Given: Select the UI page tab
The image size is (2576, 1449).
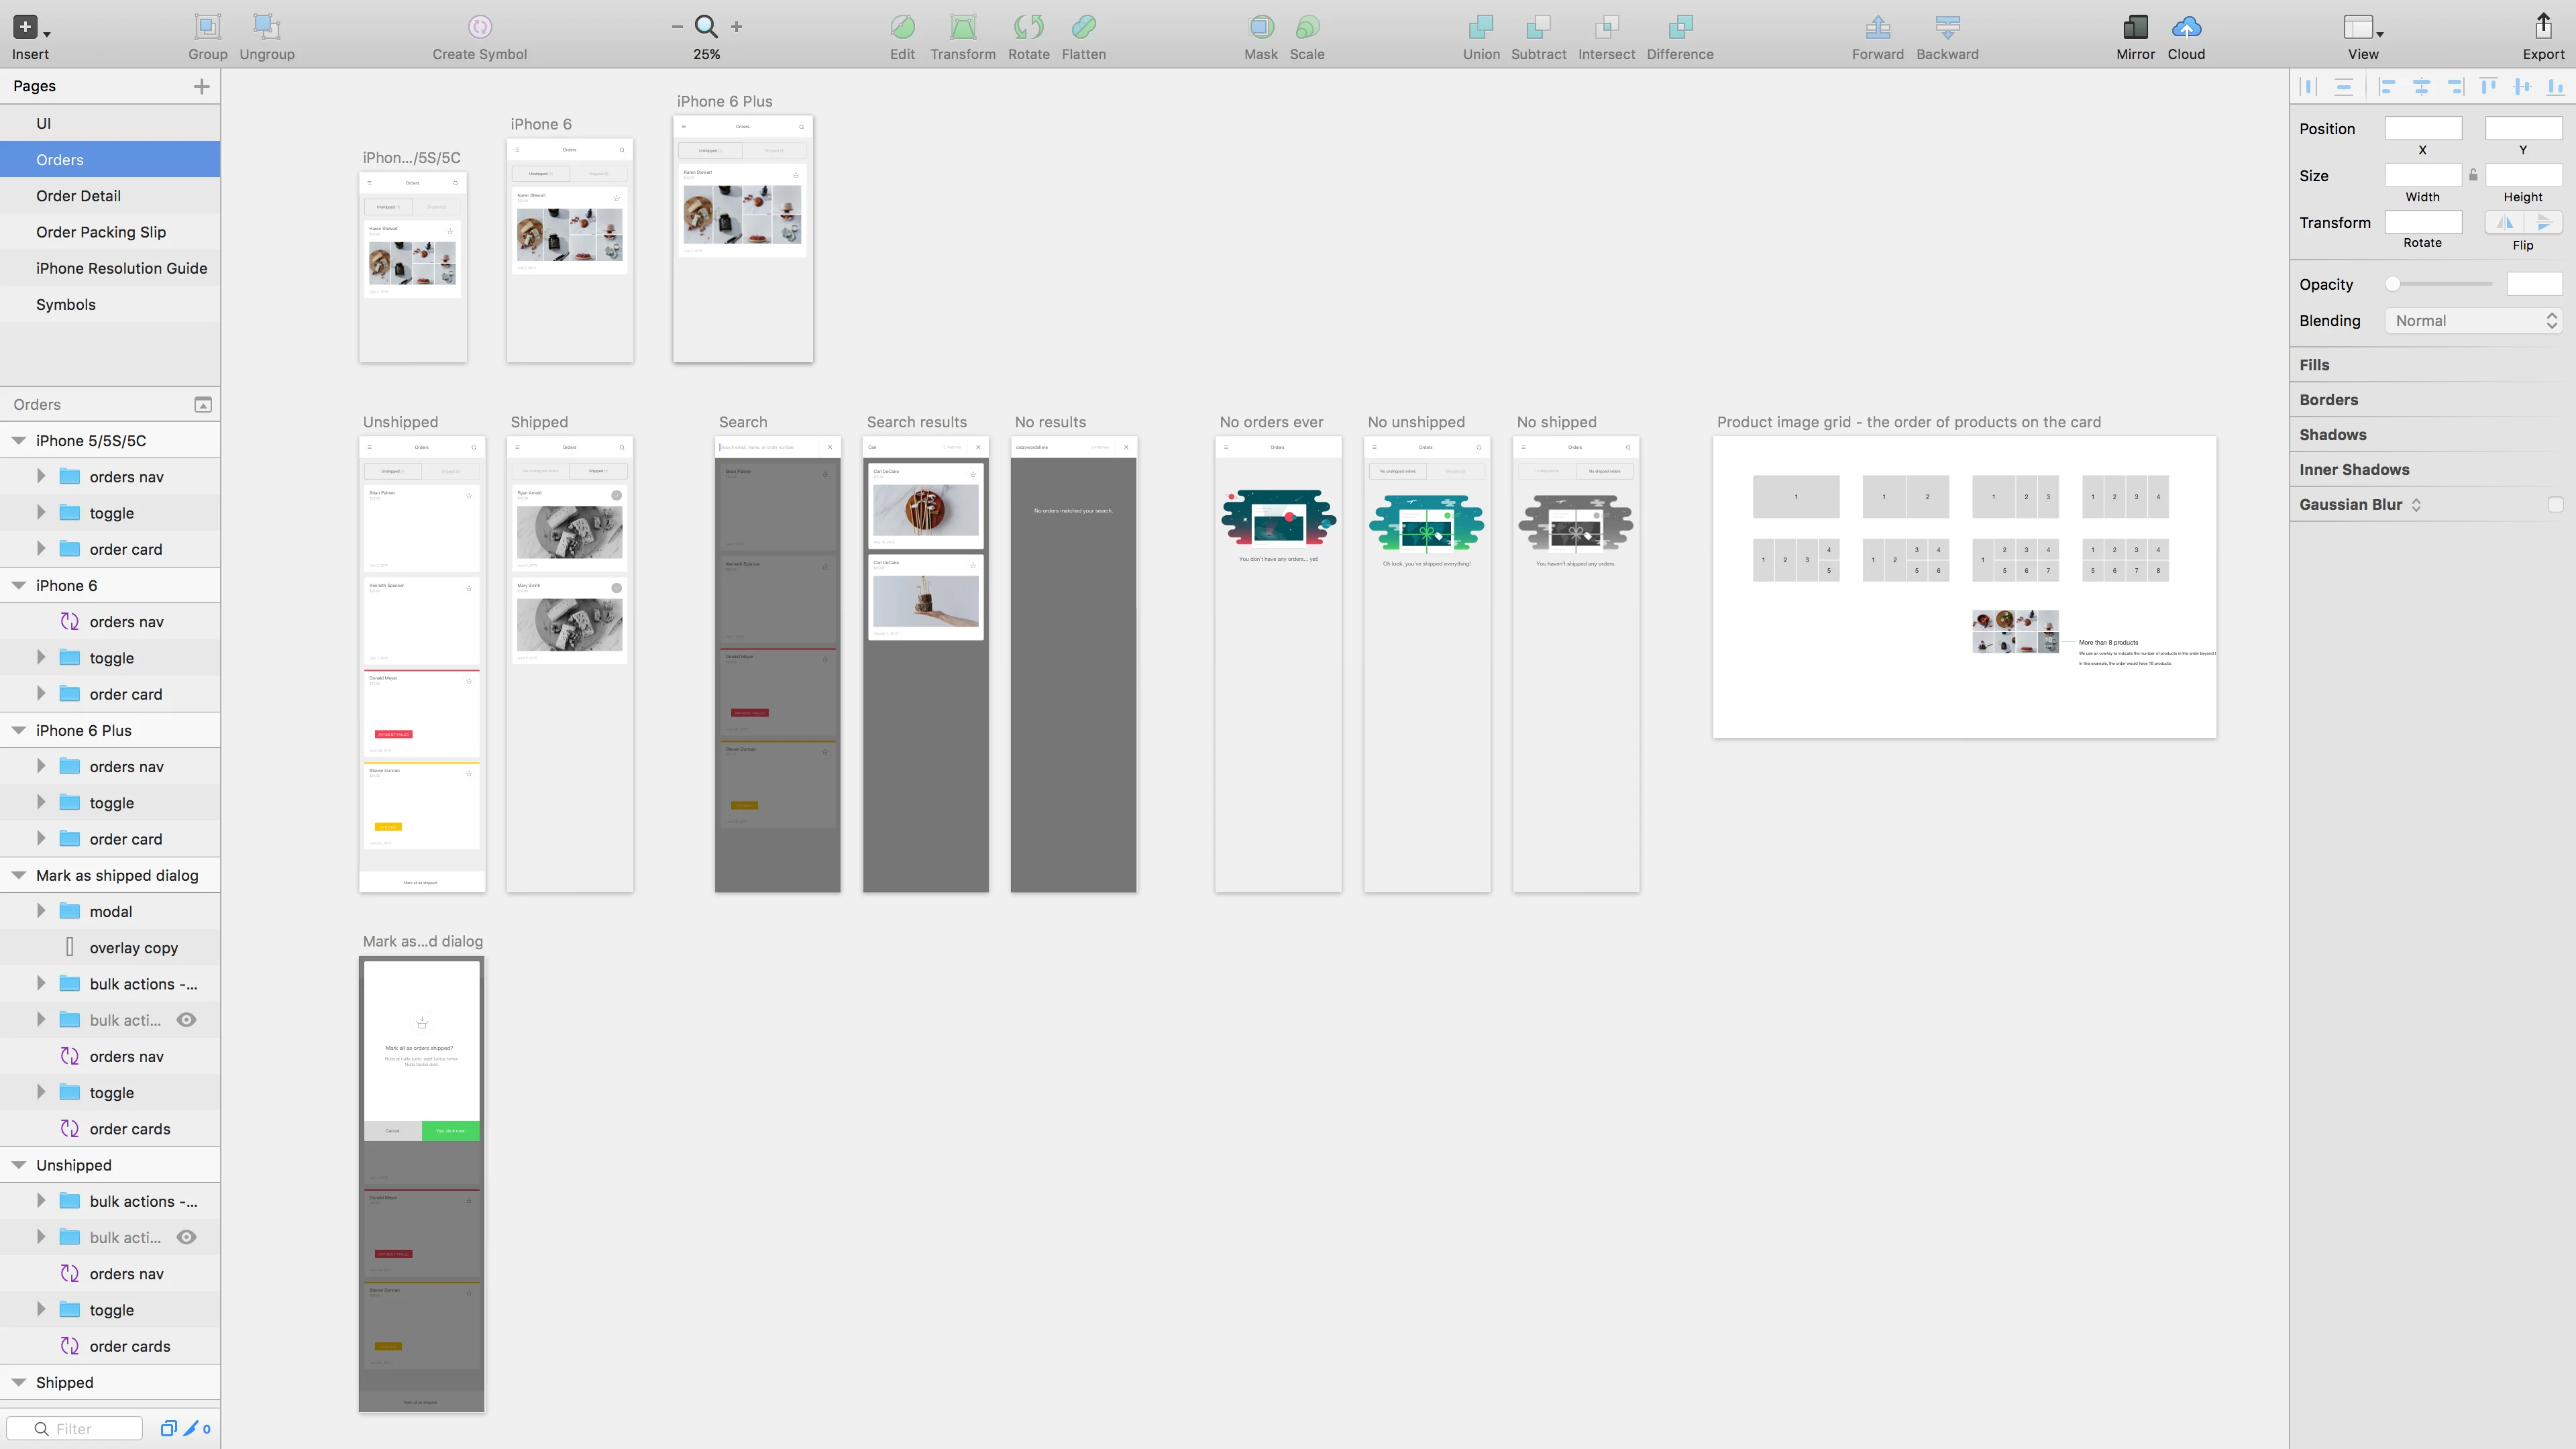Looking at the screenshot, I should [110, 122].
